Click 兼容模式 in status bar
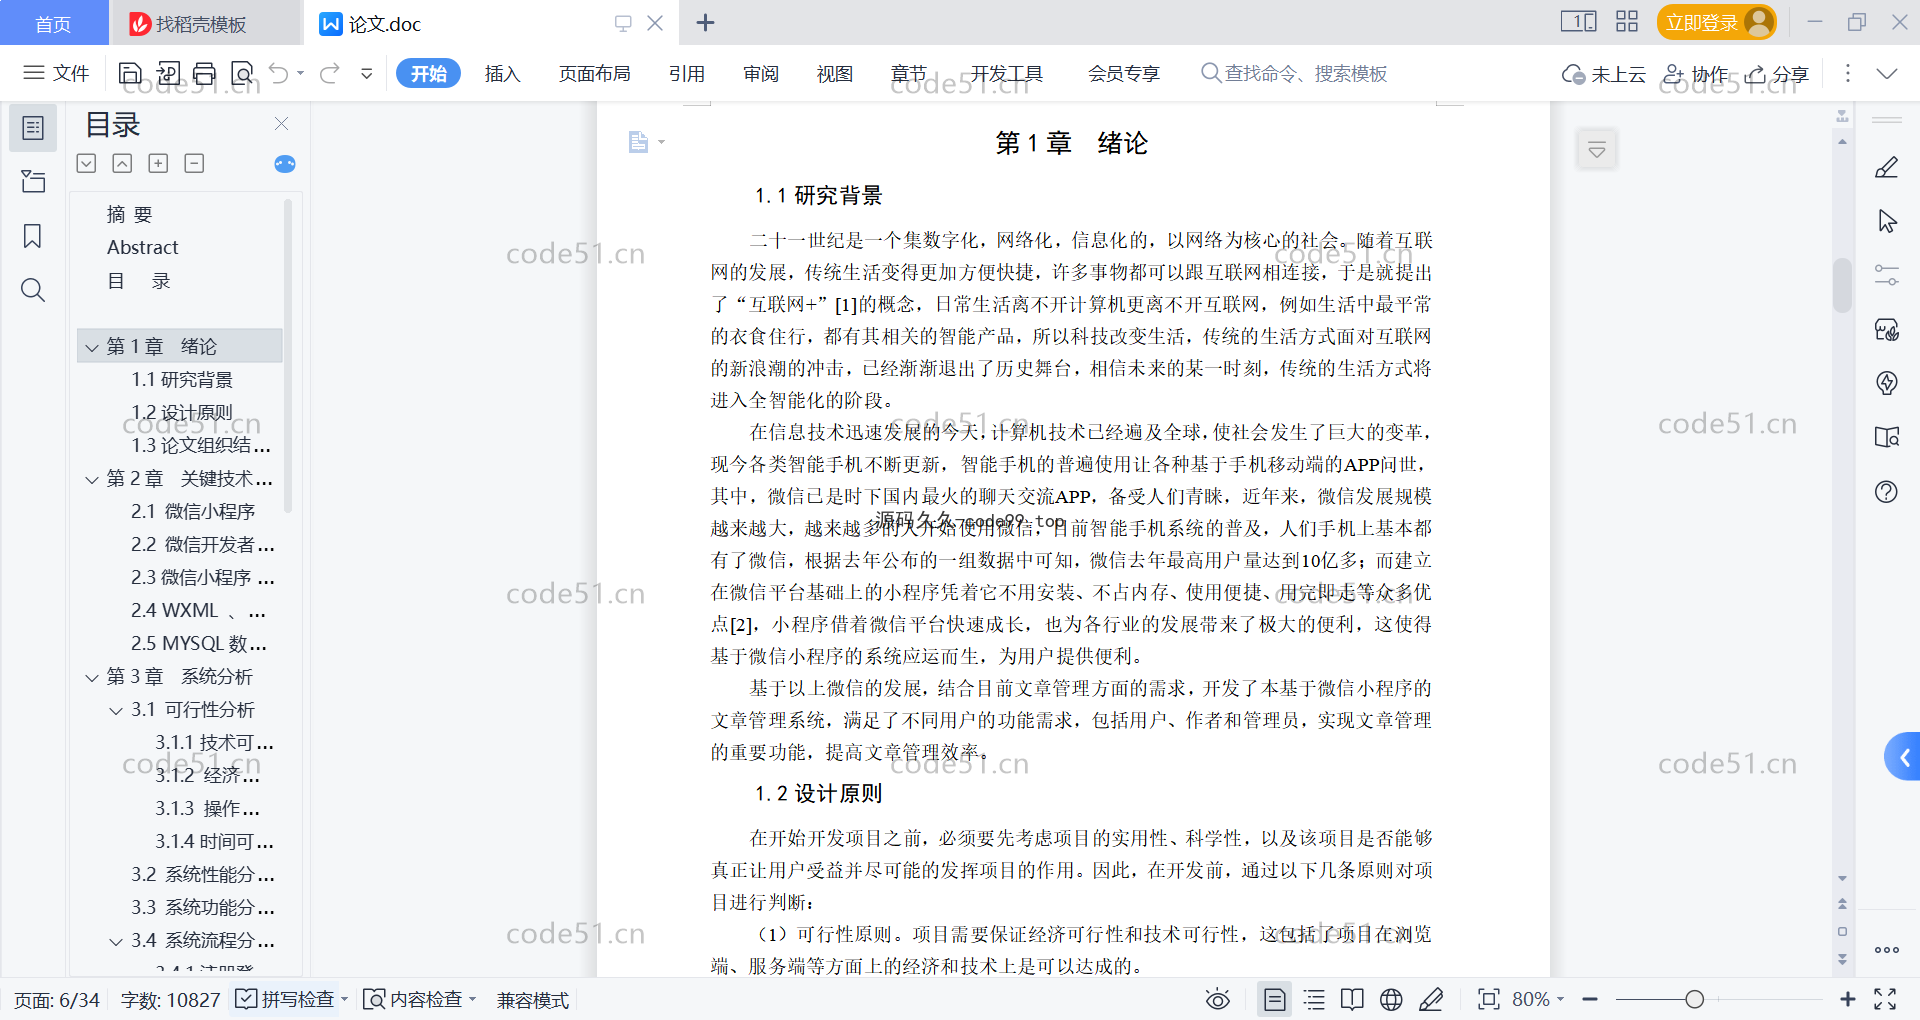1920x1020 pixels. coord(533,999)
